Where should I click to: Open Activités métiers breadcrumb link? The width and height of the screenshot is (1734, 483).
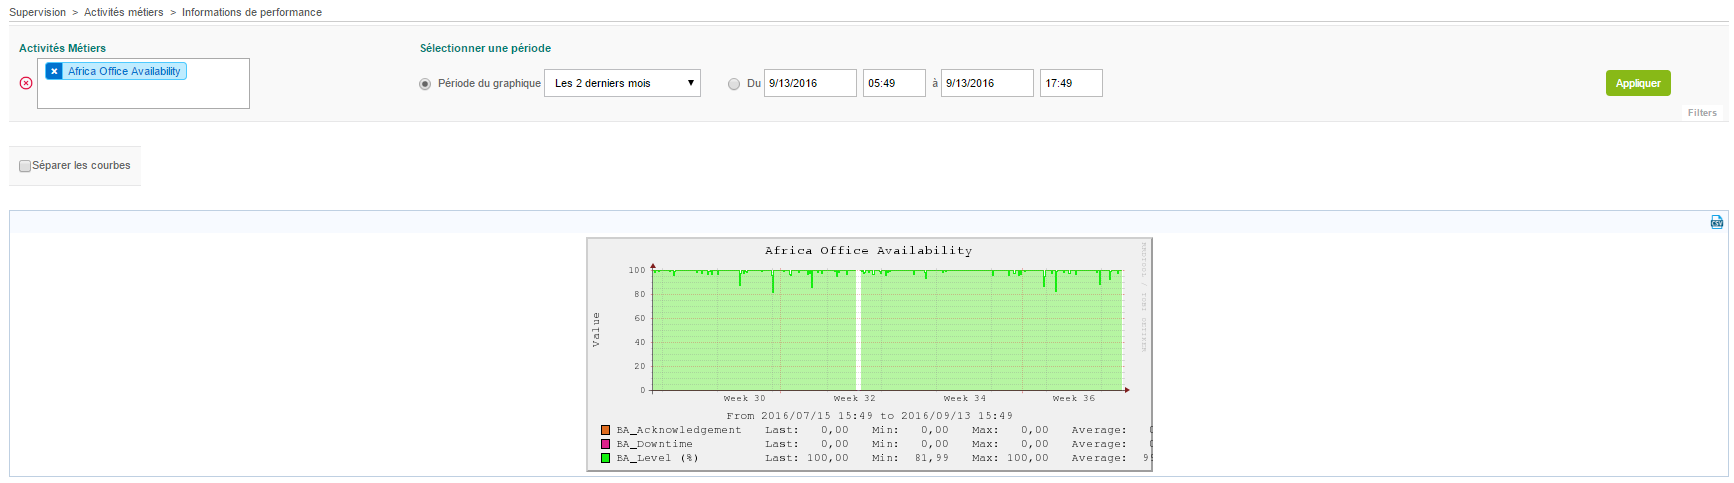(x=123, y=12)
